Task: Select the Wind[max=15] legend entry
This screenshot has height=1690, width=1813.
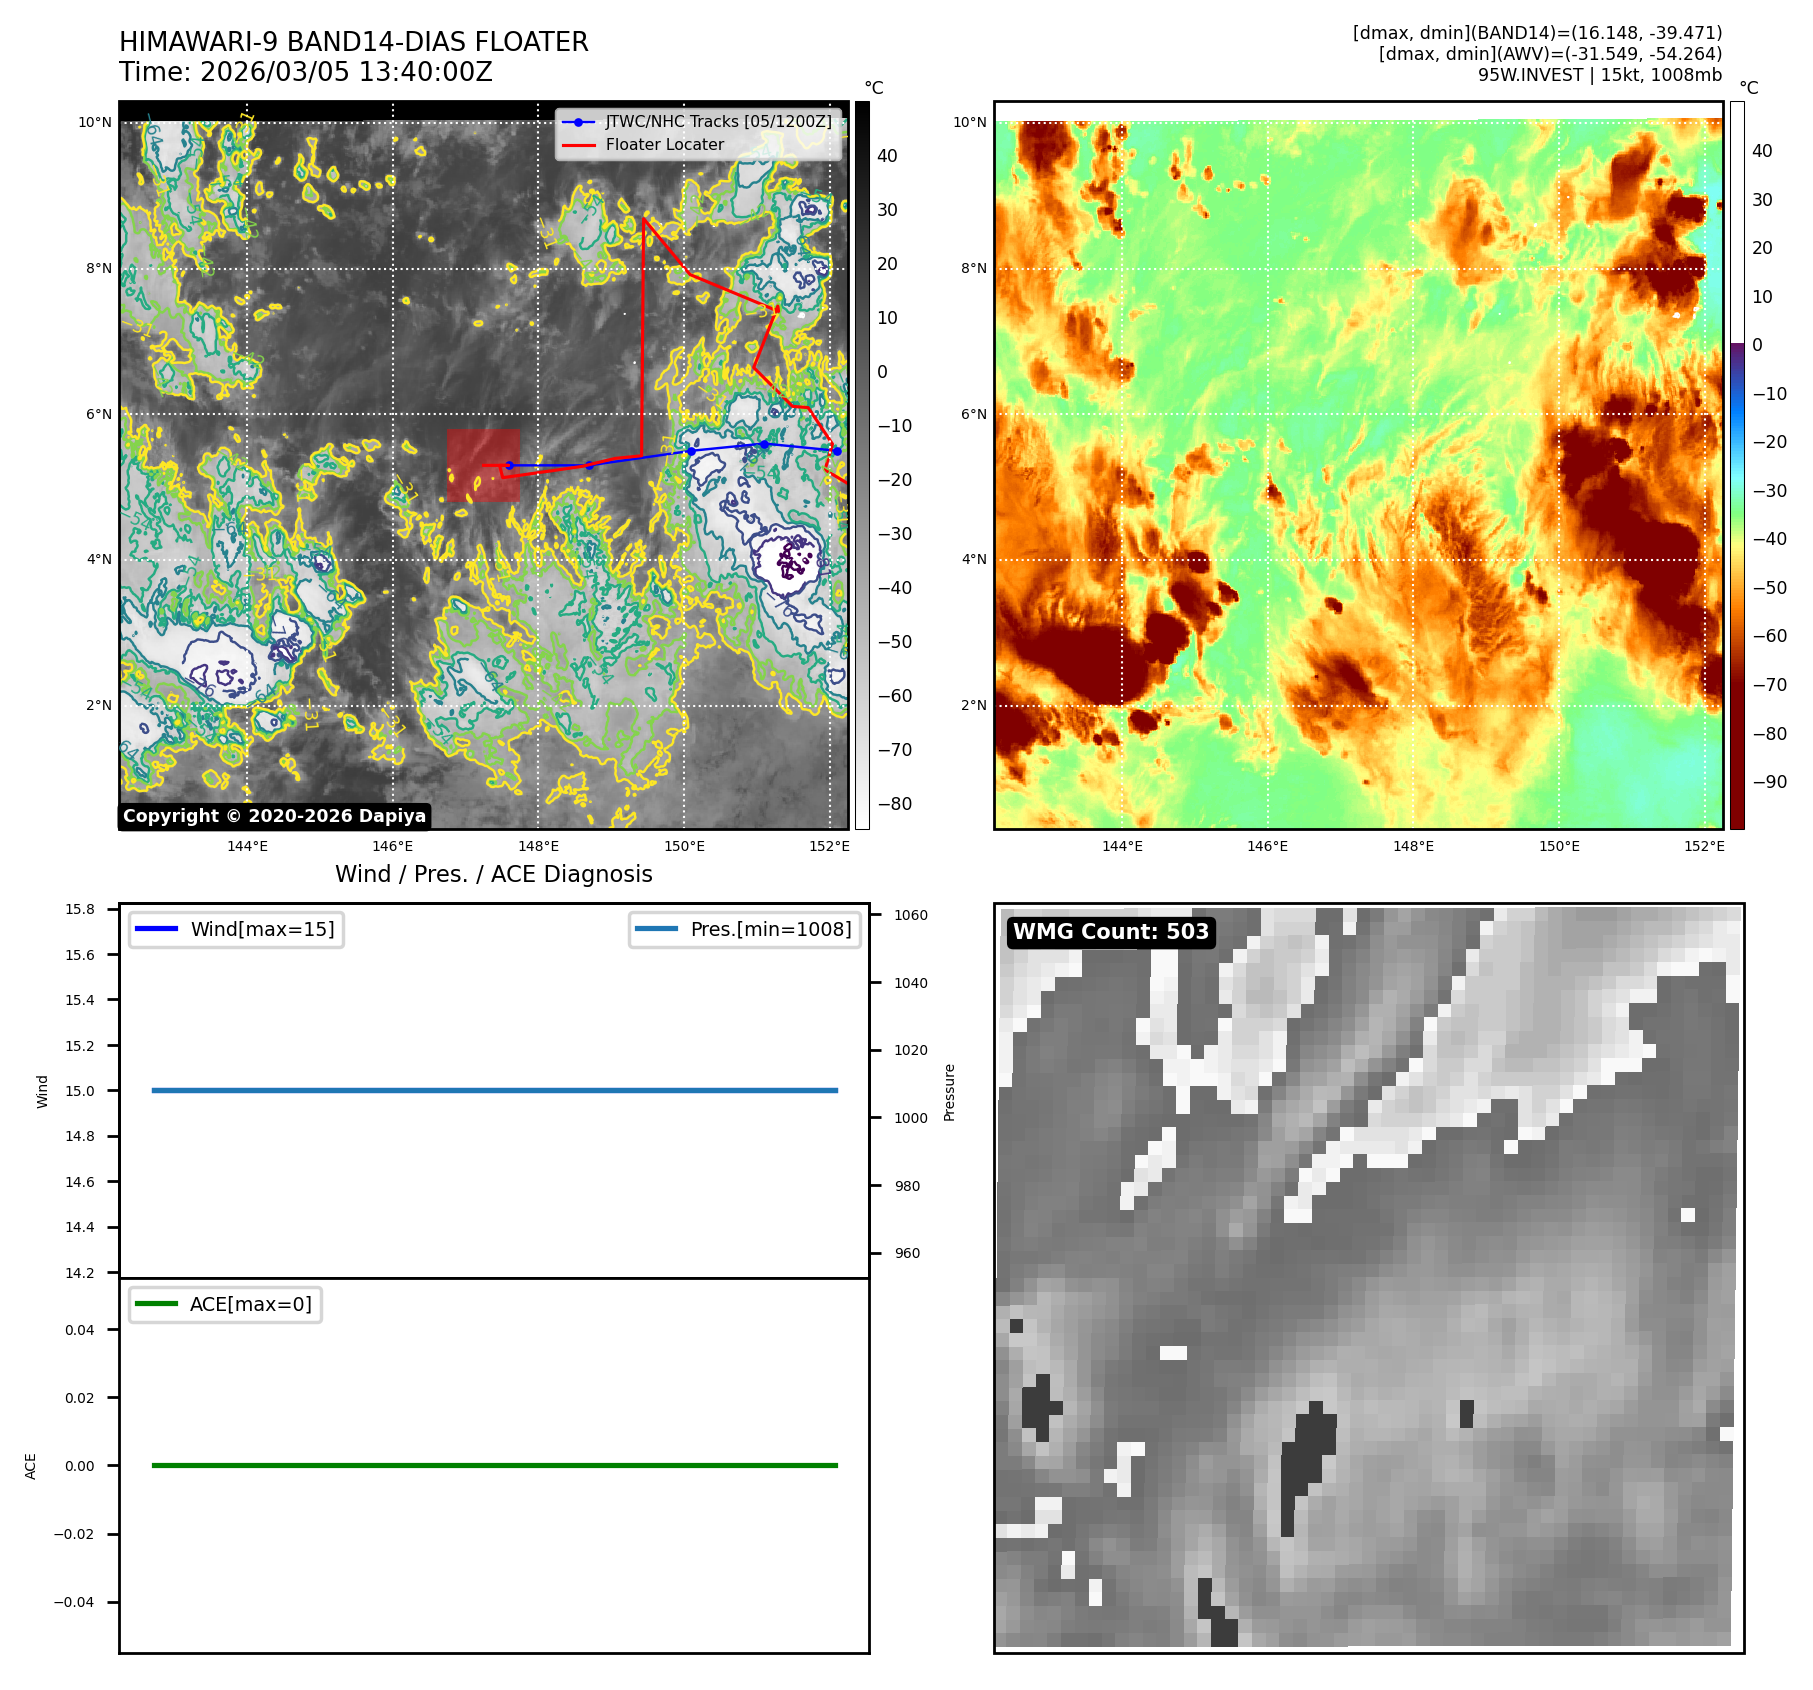Action: pyautogui.click(x=236, y=929)
